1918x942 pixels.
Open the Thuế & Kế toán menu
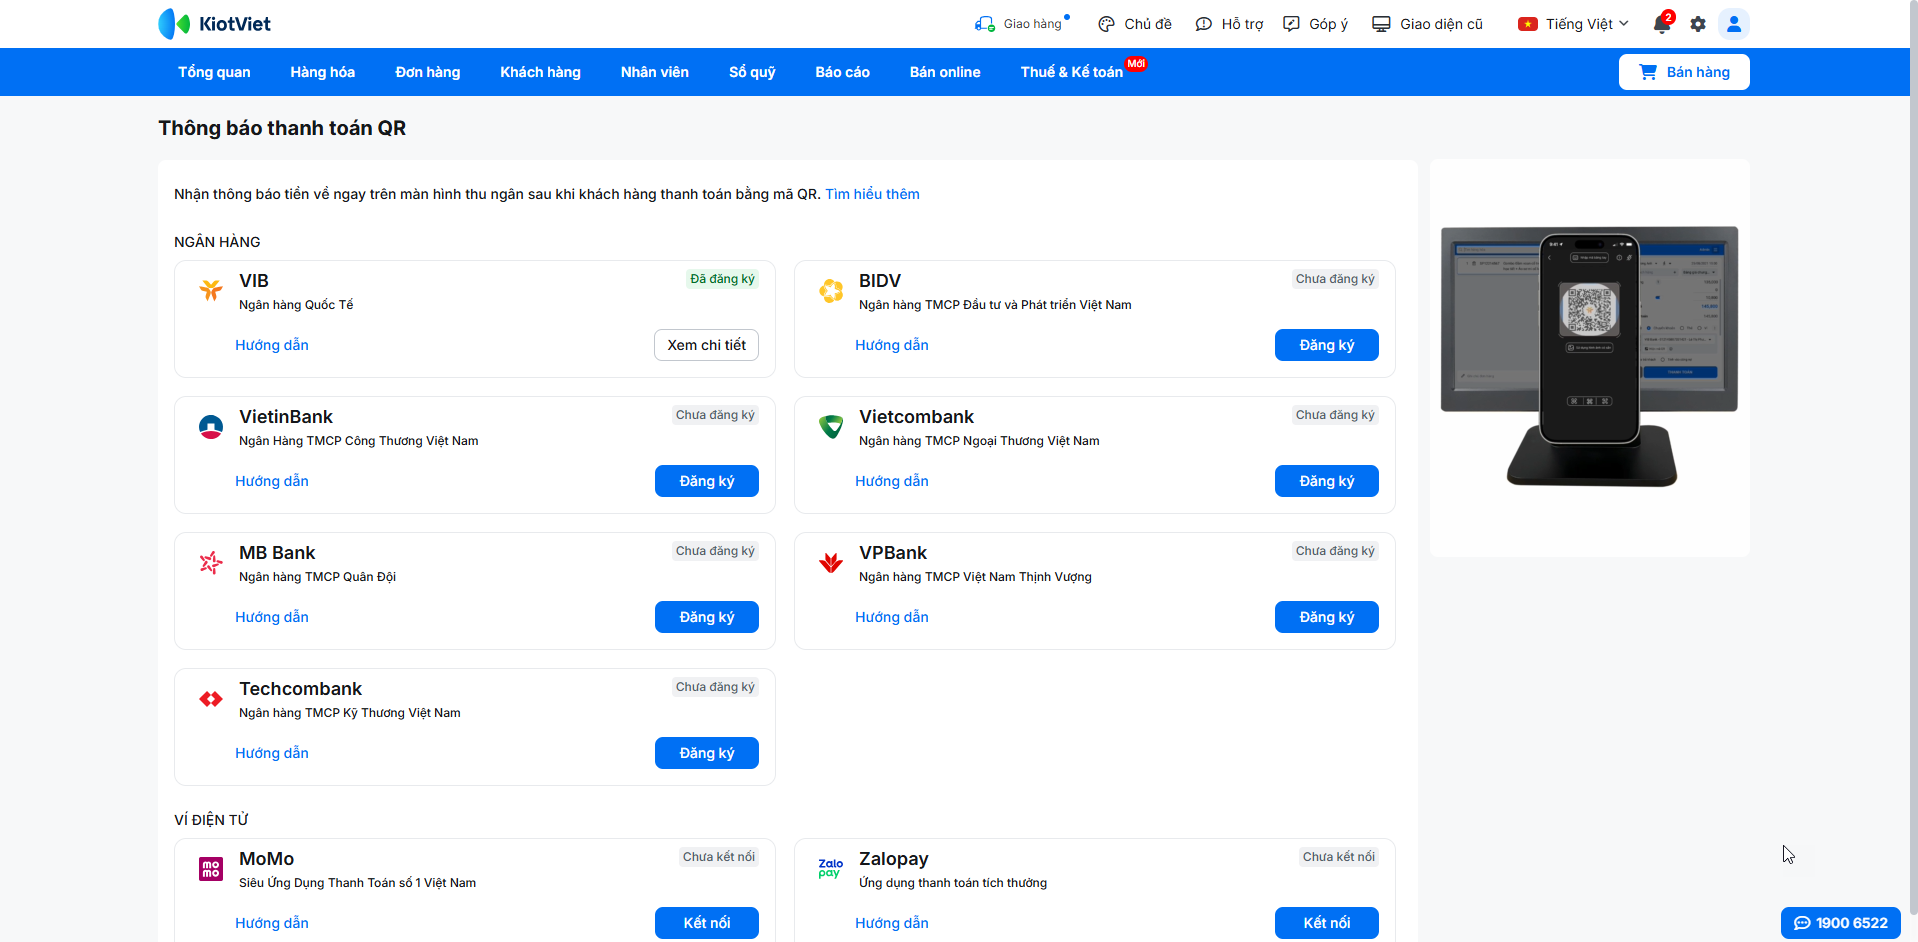tap(1072, 72)
